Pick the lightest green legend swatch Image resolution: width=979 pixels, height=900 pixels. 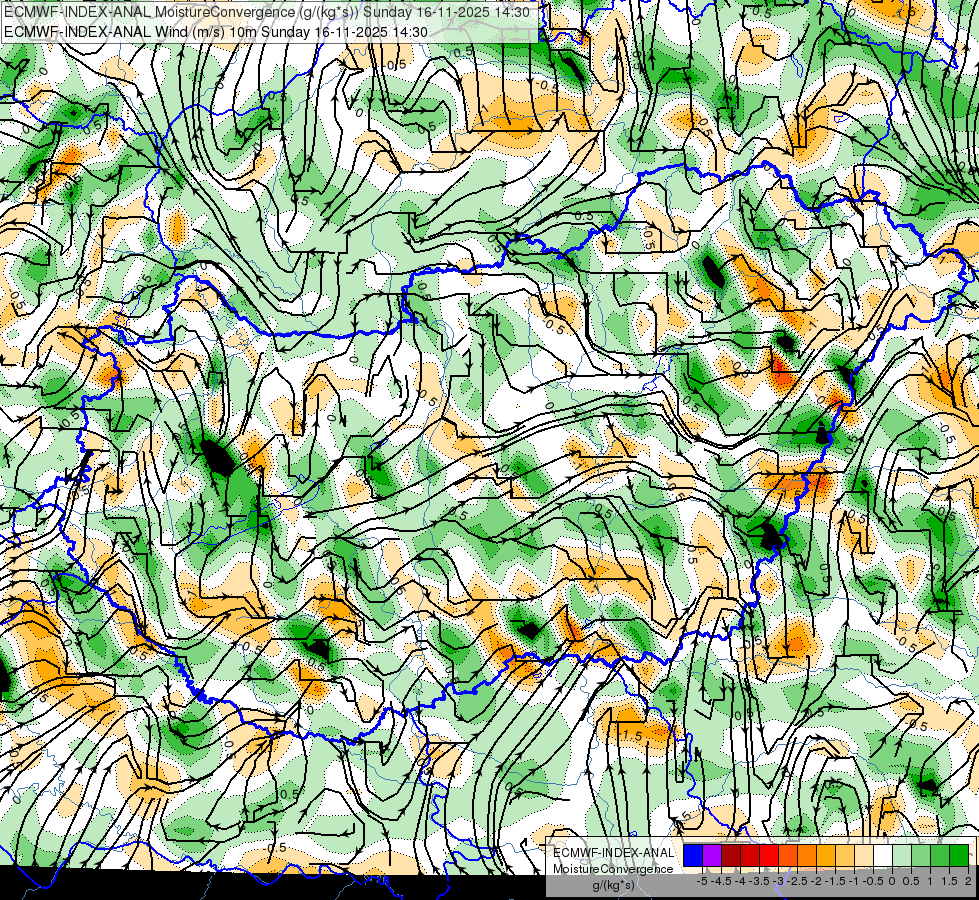[x=902, y=856]
